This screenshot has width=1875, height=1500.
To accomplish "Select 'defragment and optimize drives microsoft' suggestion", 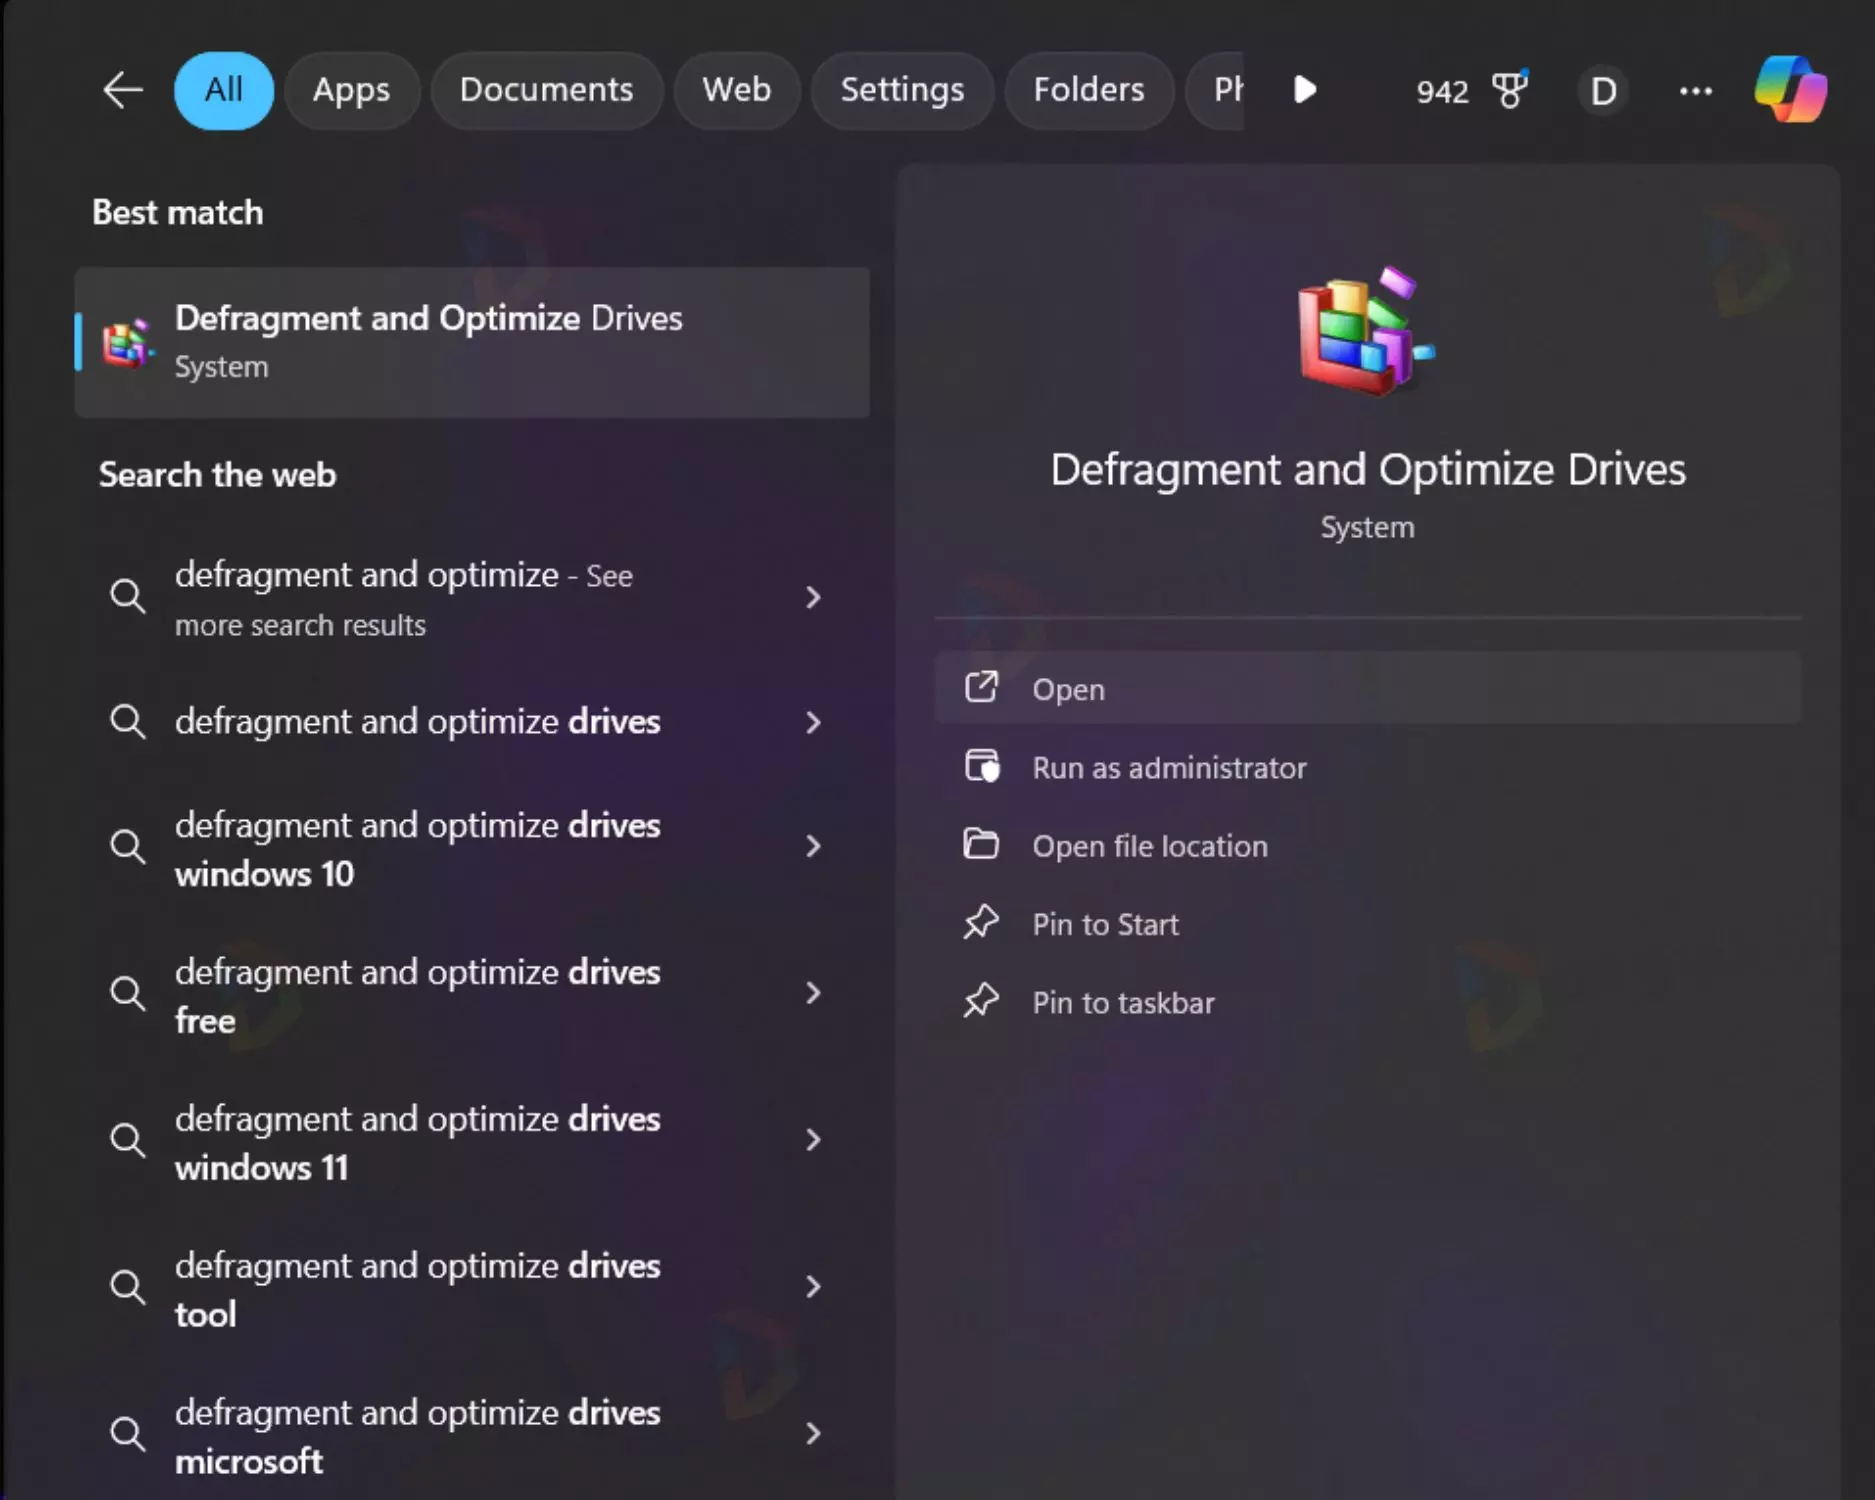I will pyautogui.click(x=472, y=1436).
